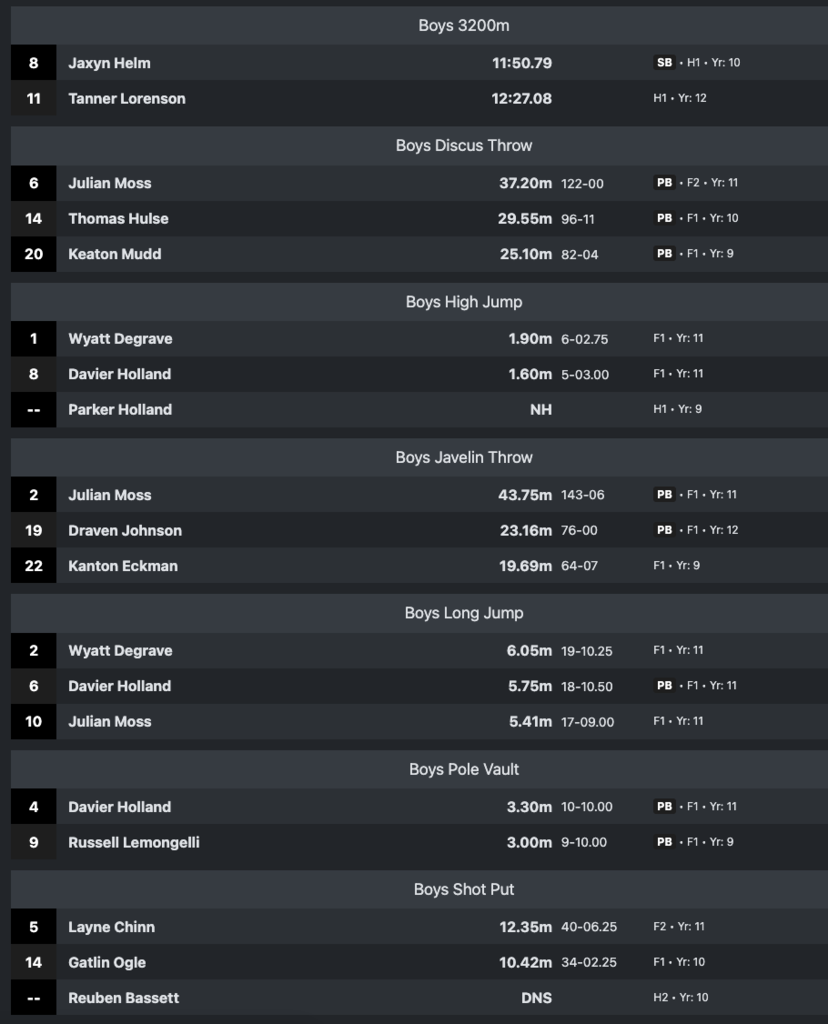Open Reuben Bassett's athlete link
The width and height of the screenshot is (828, 1024).
[124, 998]
